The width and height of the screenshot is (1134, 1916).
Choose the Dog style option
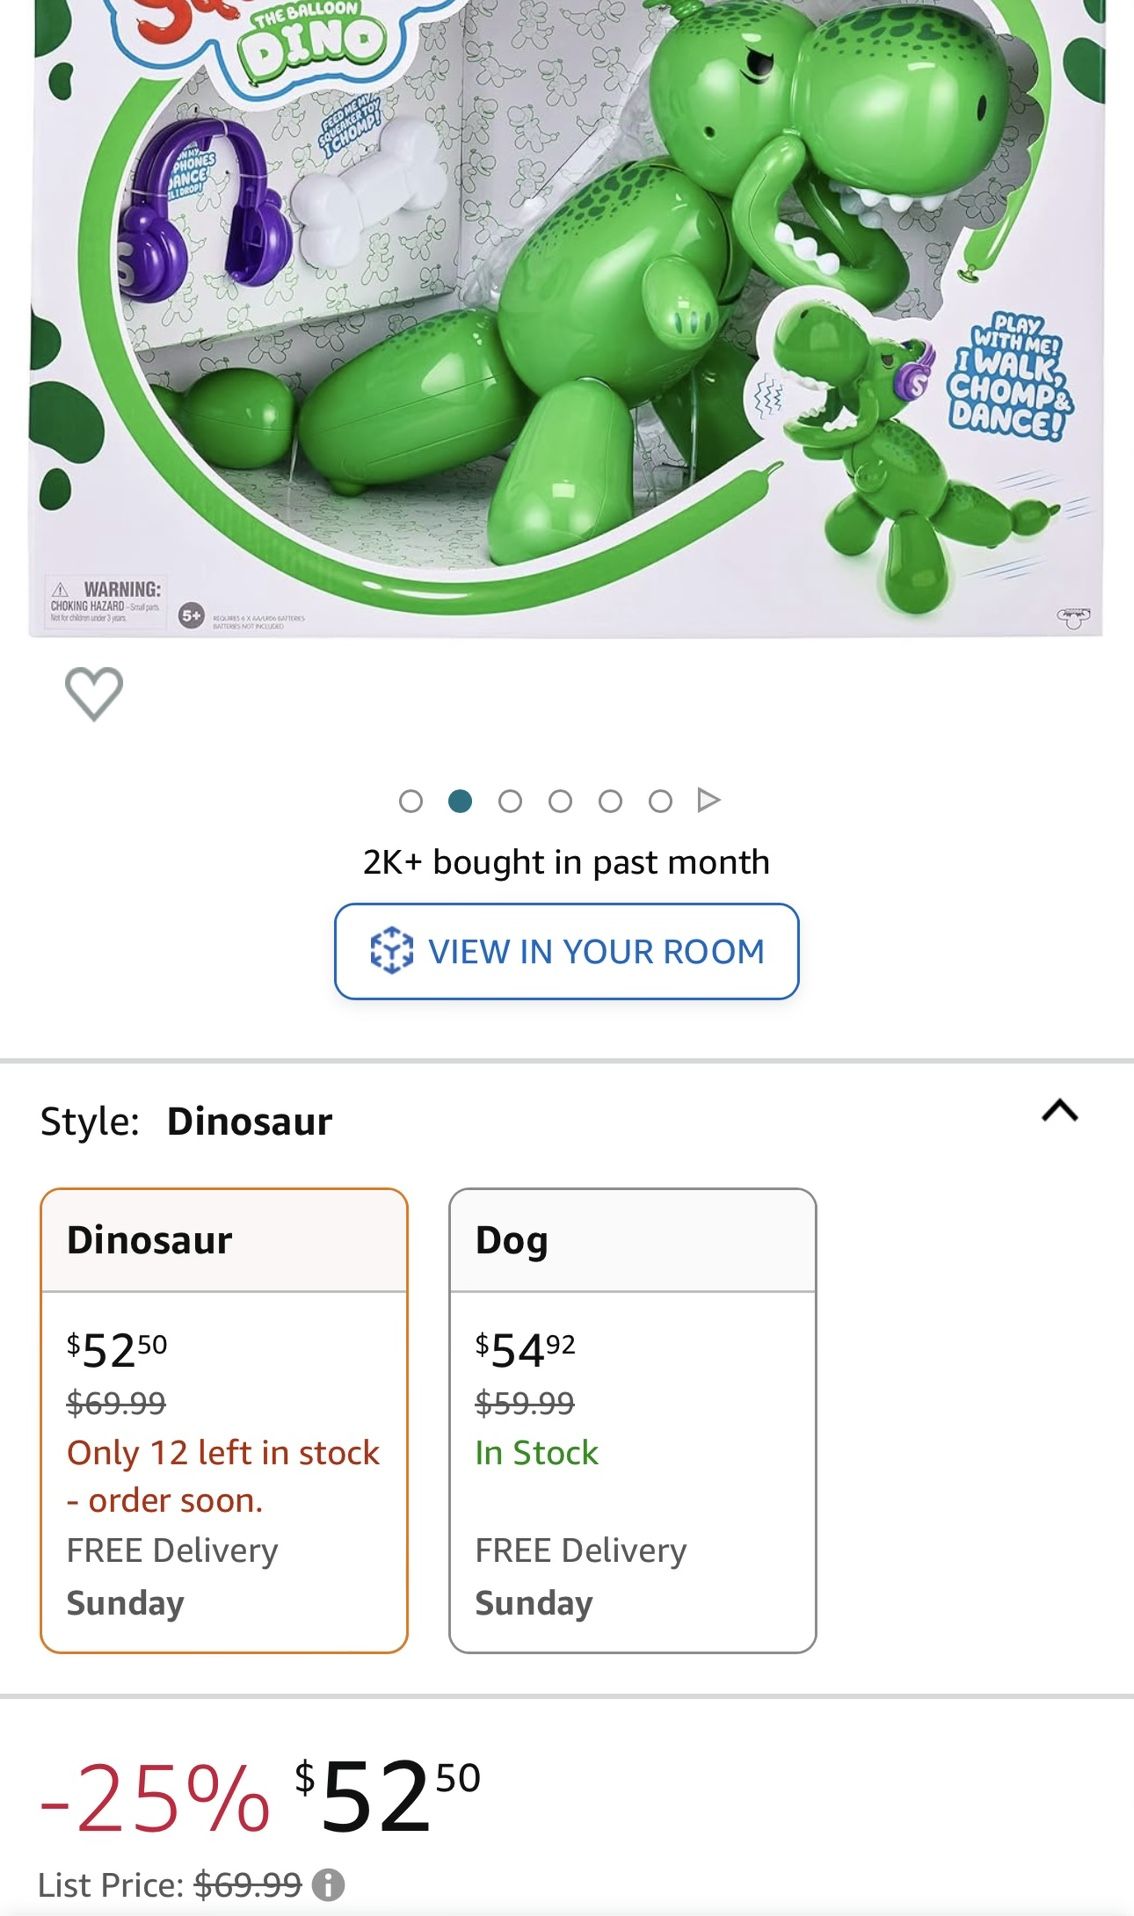[x=632, y=1420]
